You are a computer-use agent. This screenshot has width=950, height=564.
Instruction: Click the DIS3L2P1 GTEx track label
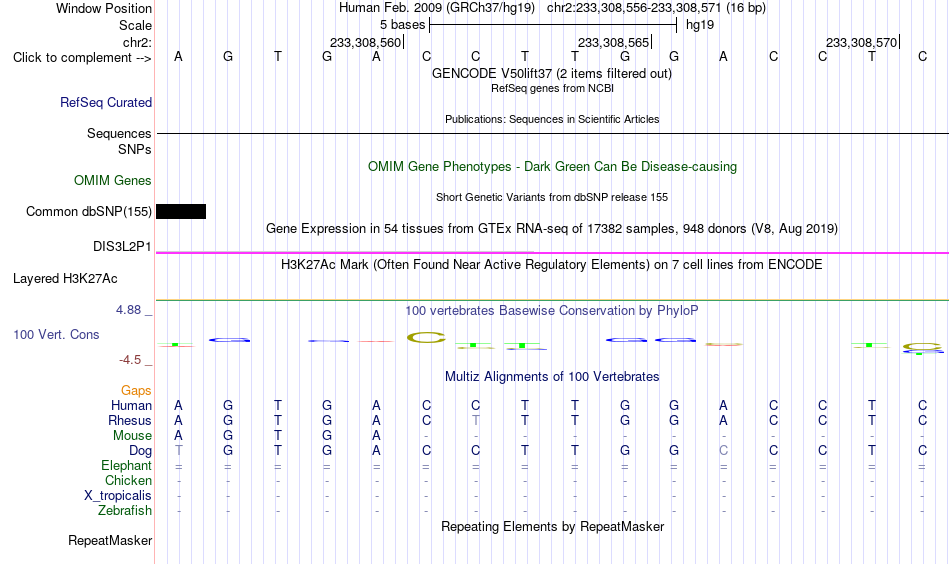tap(122, 247)
